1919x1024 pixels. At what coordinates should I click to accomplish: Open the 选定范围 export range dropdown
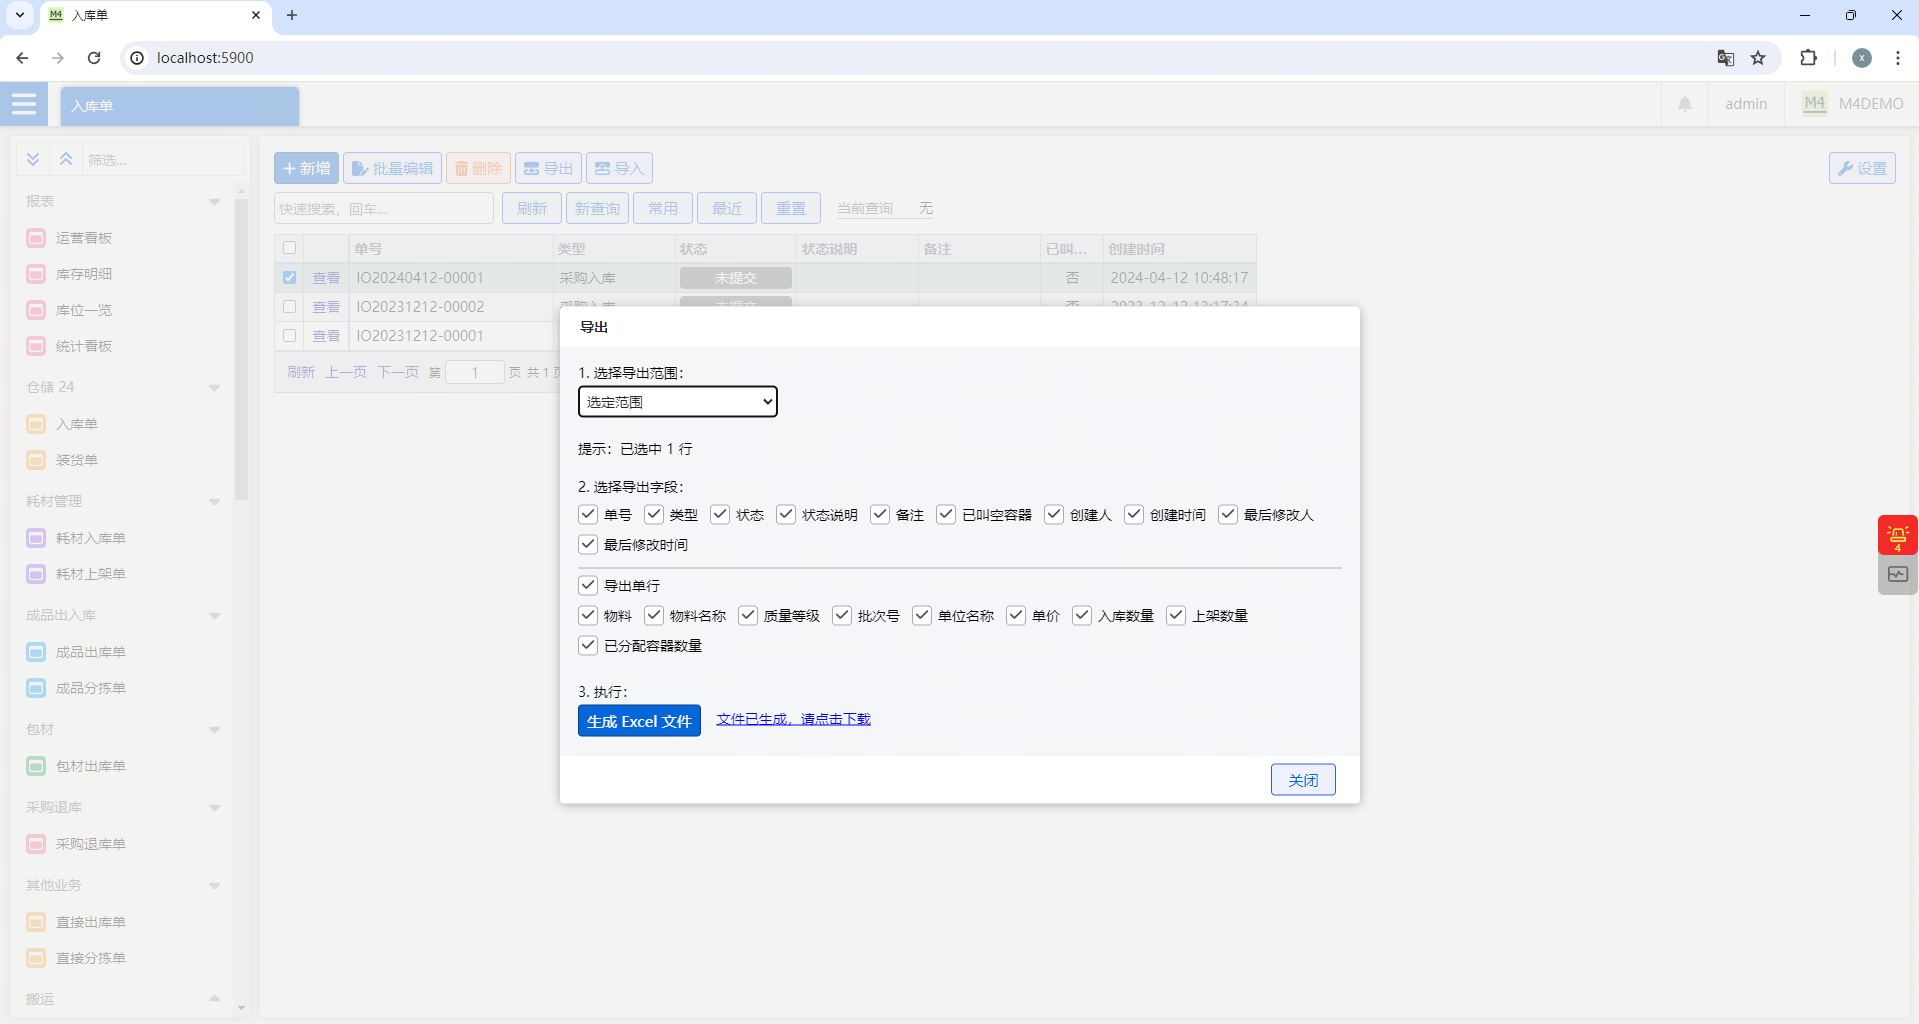(678, 402)
